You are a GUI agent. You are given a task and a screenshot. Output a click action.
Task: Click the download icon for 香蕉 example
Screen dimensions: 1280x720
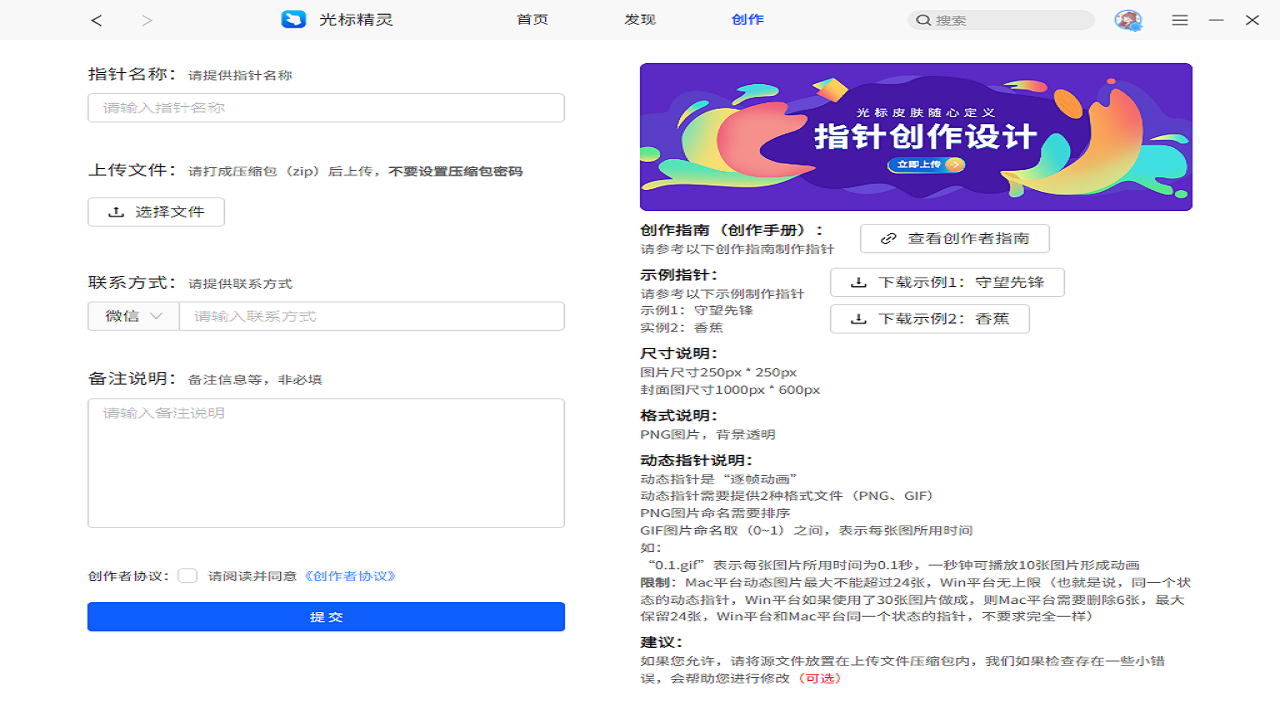point(858,318)
